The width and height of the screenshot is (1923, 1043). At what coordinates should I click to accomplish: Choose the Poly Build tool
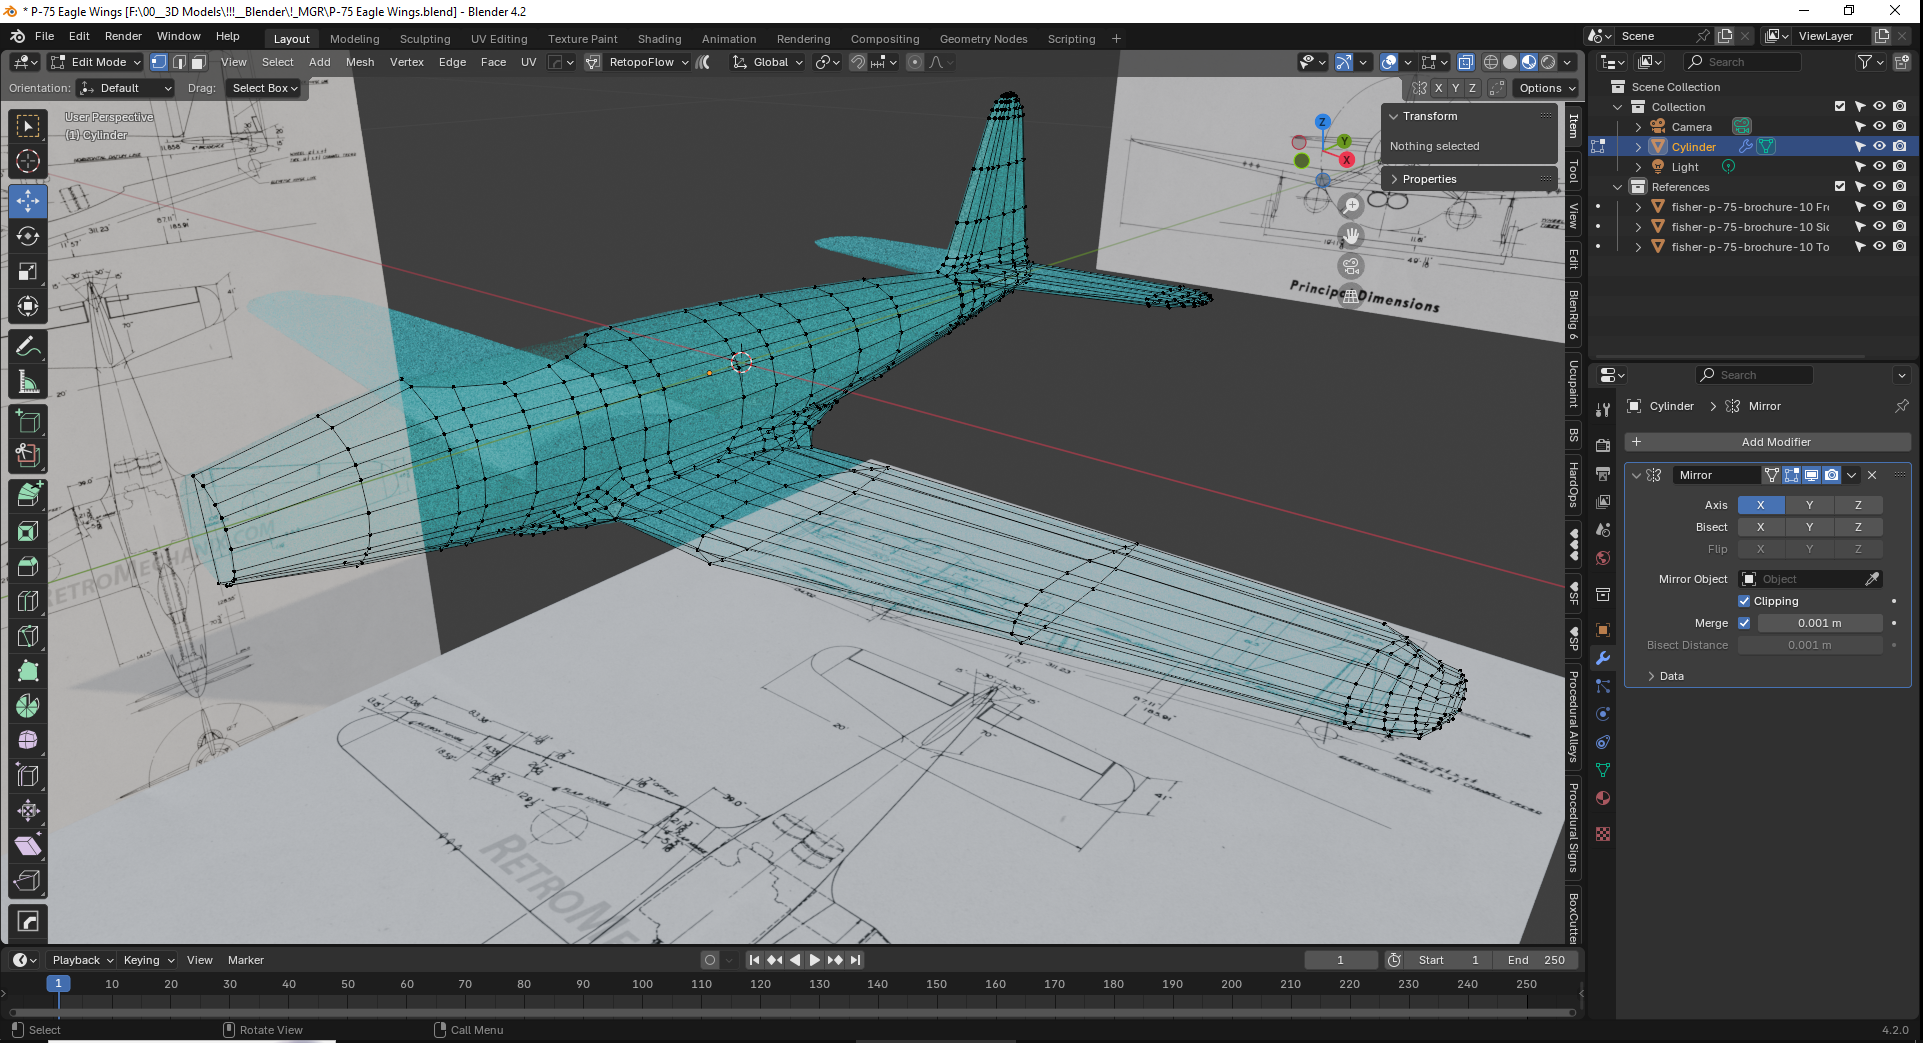pyautogui.click(x=28, y=671)
